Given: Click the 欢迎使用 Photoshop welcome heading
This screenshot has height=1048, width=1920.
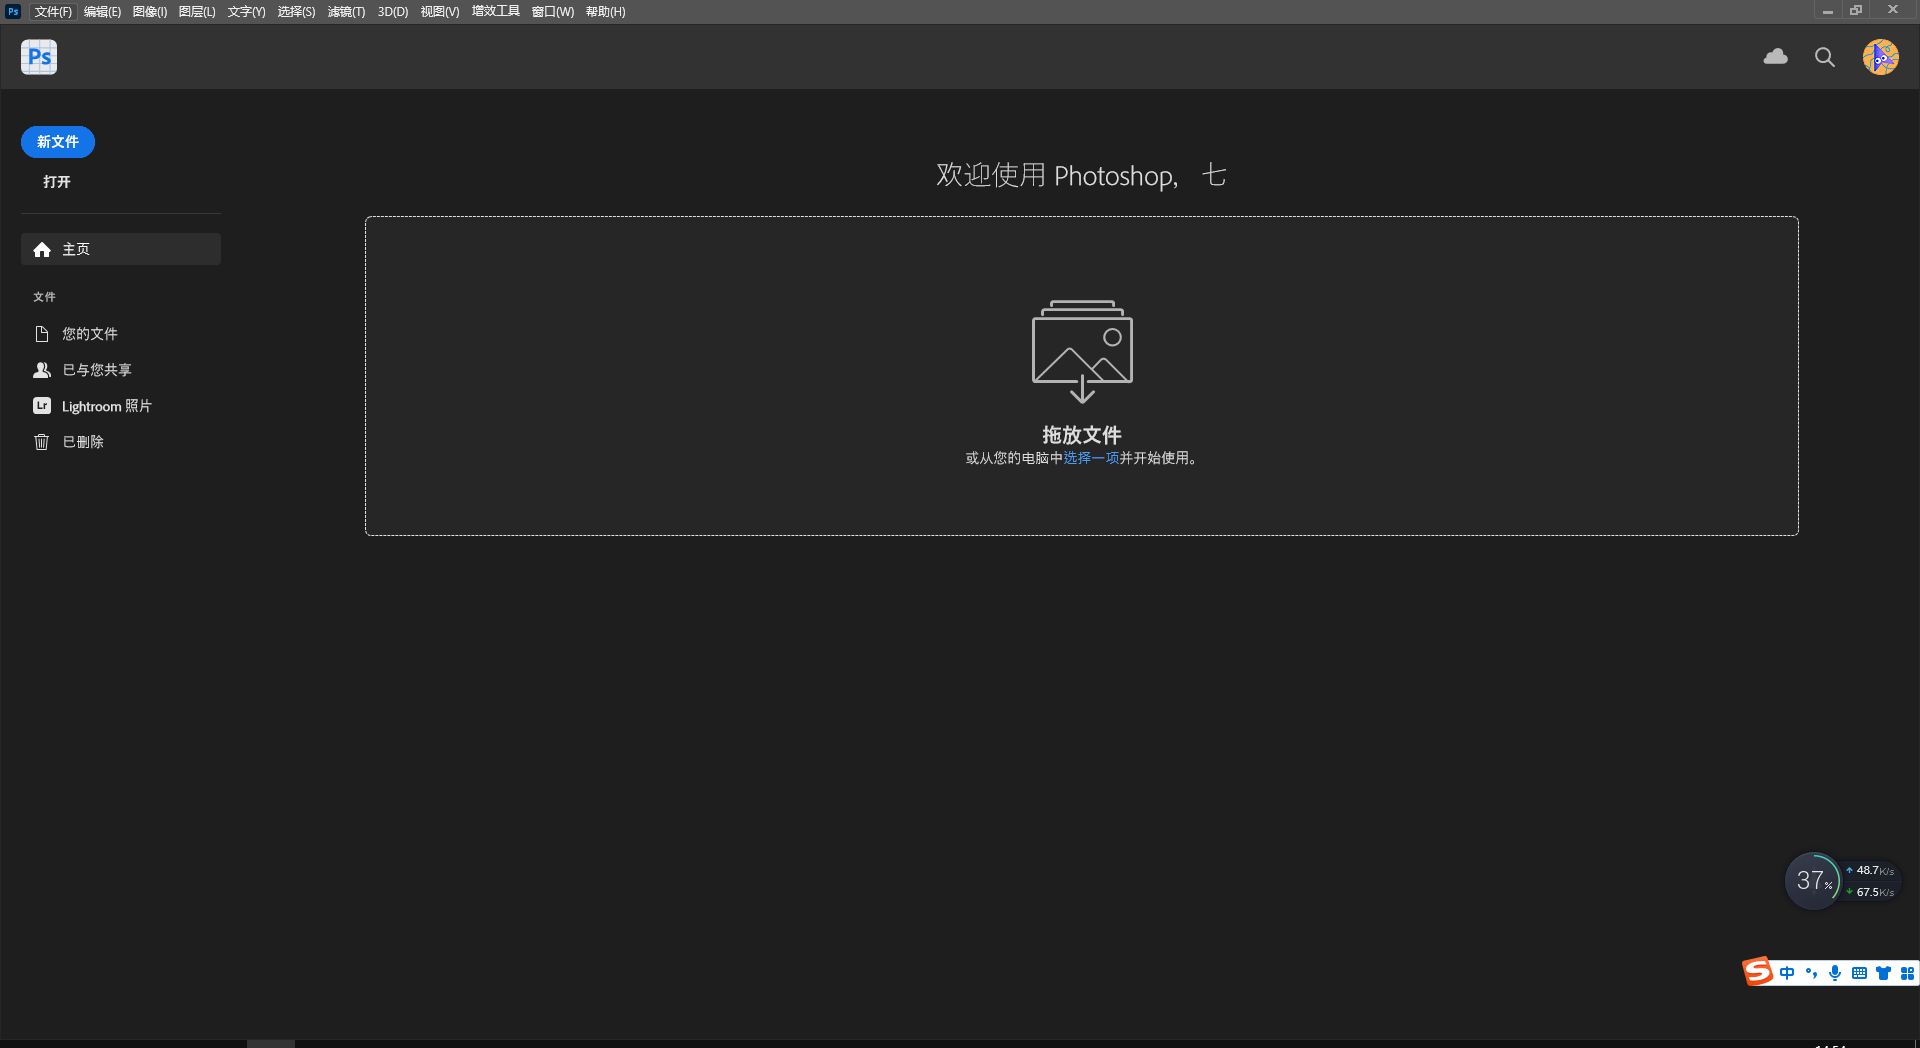Looking at the screenshot, I should 1082,175.
